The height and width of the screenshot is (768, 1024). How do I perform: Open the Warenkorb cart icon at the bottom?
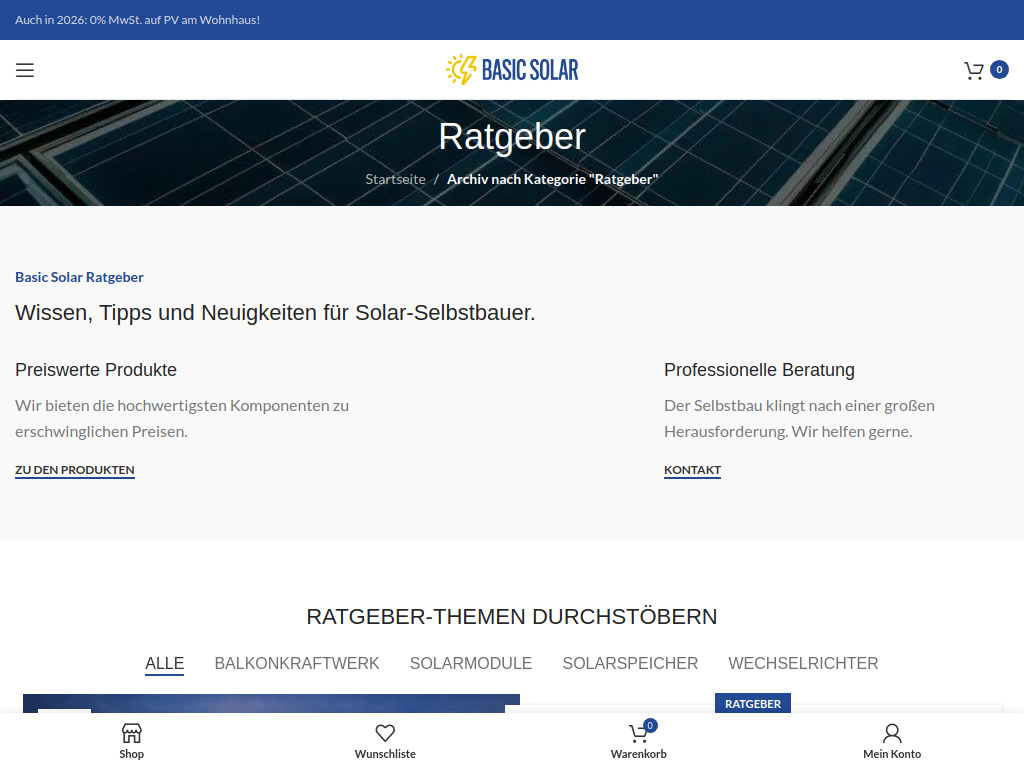click(638, 740)
